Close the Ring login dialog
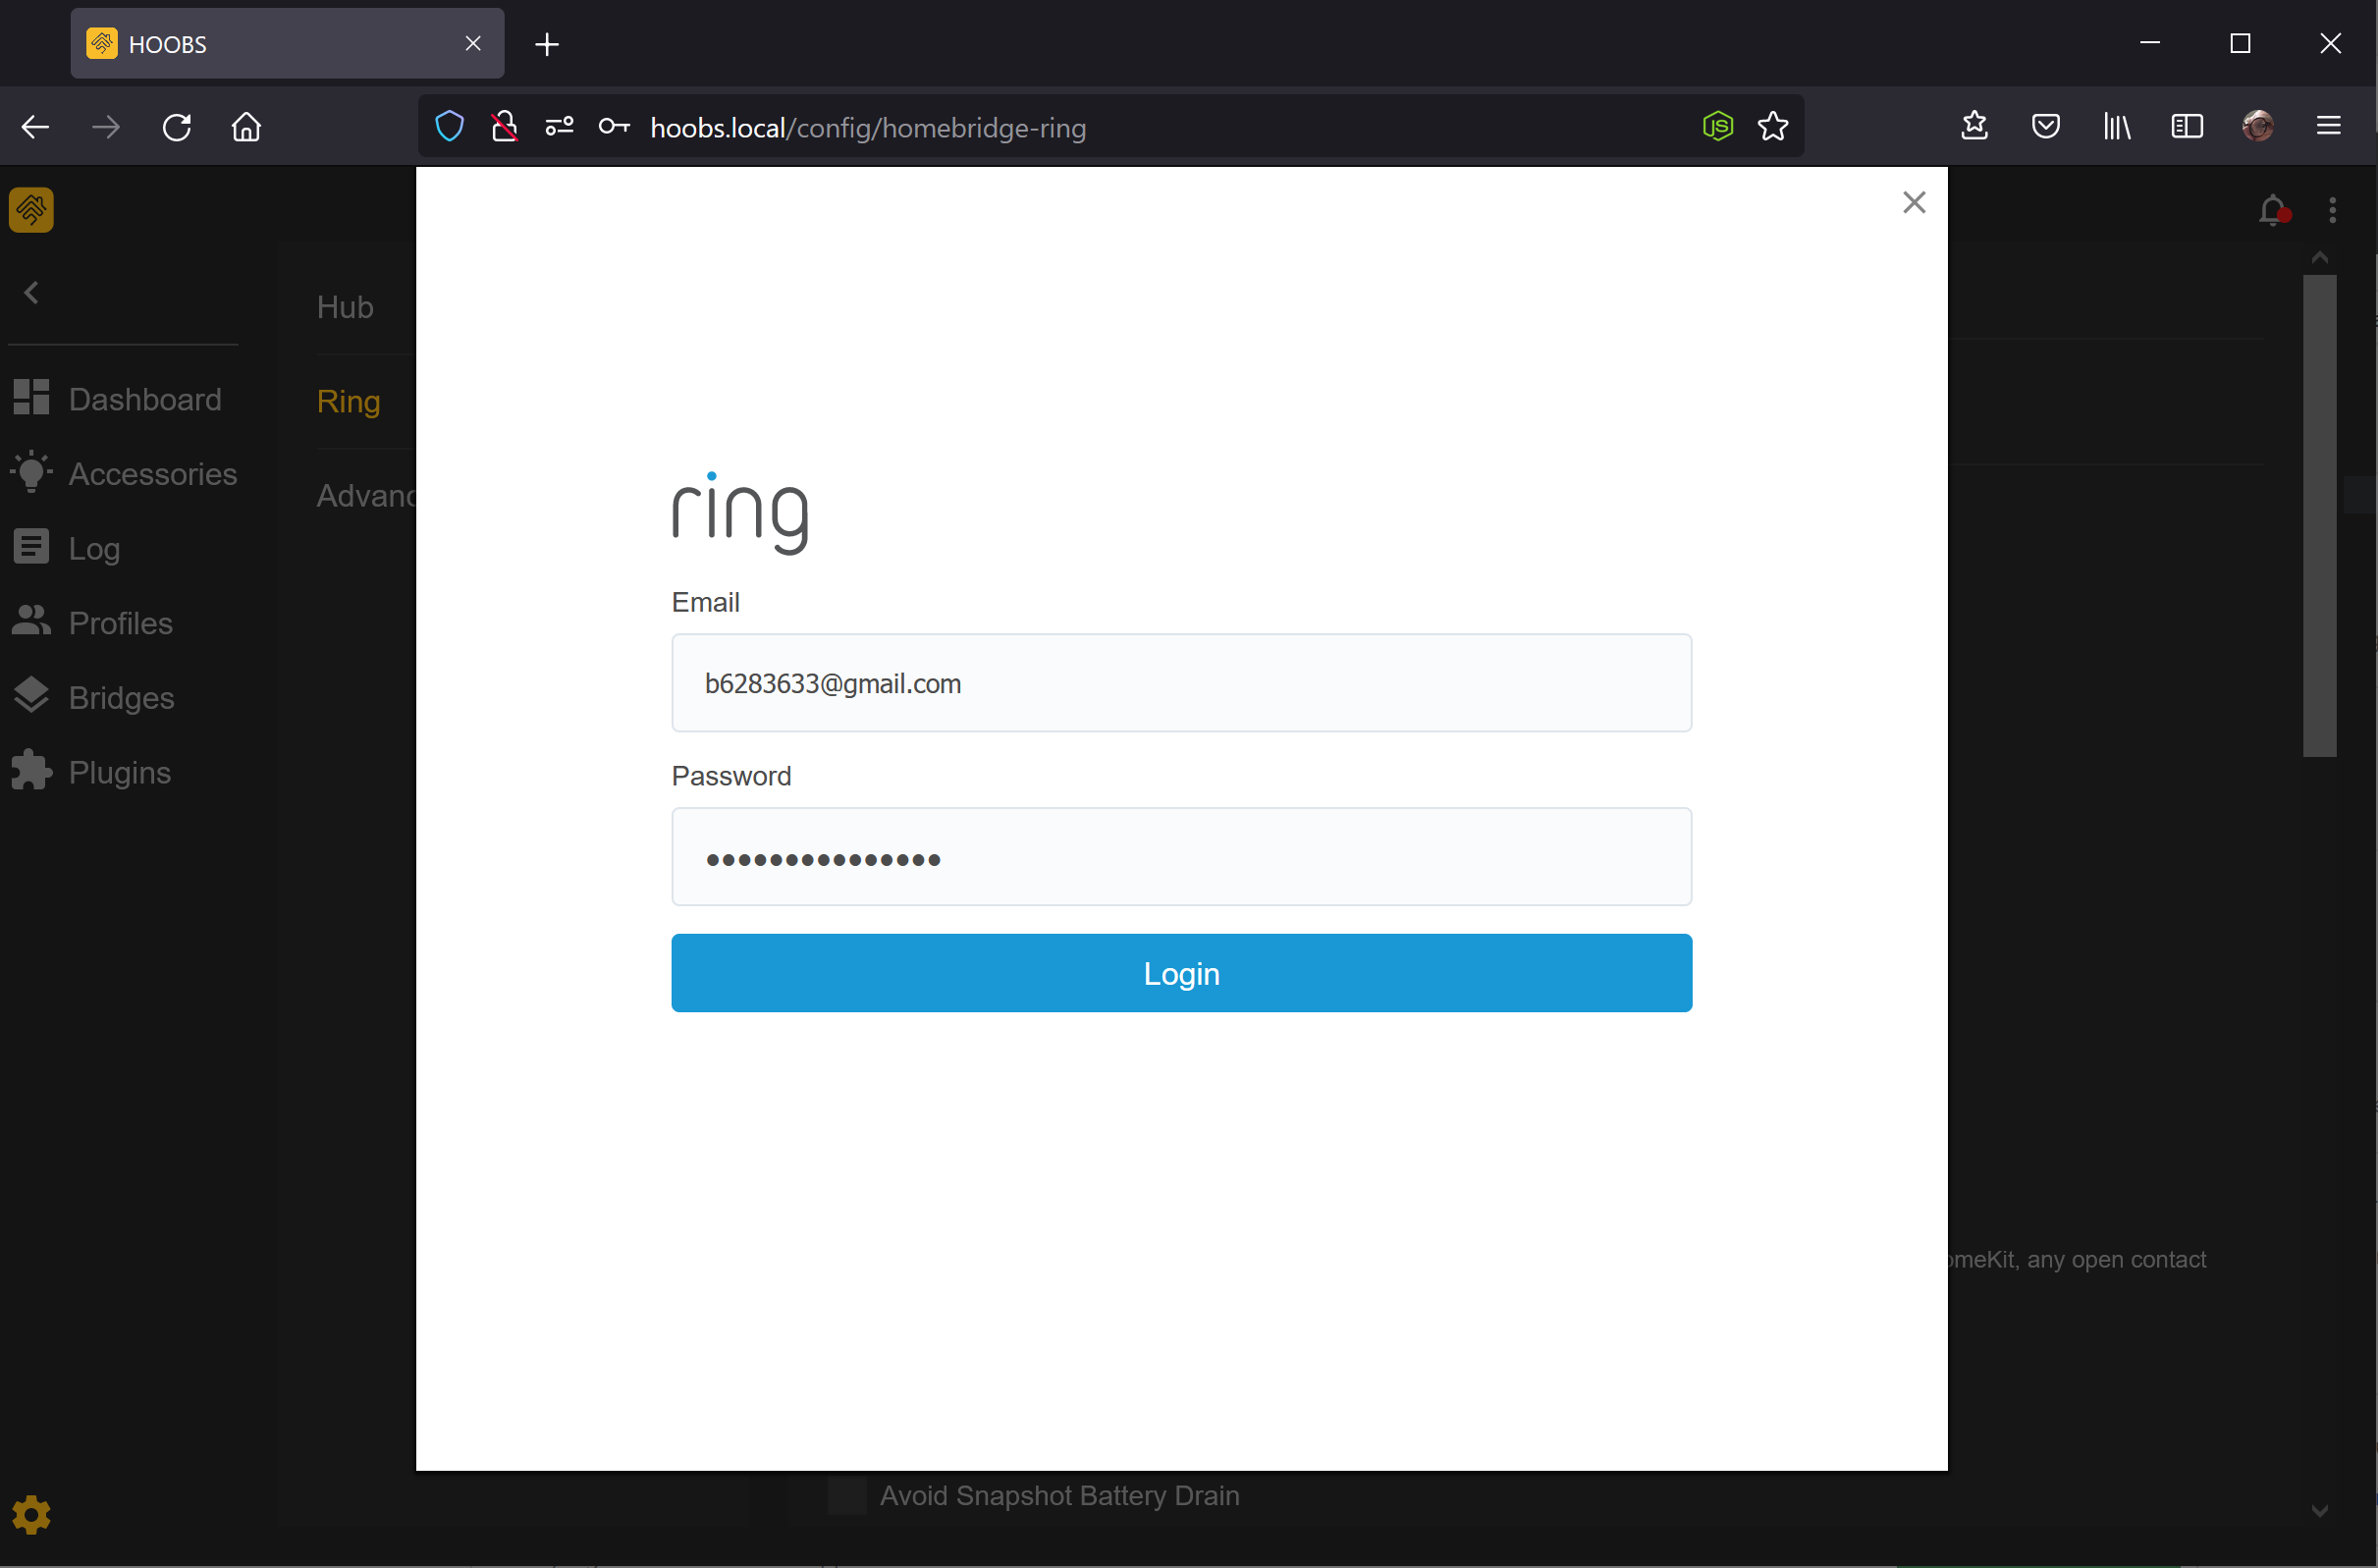Screen dimensions: 2378x1568 point(1914,202)
